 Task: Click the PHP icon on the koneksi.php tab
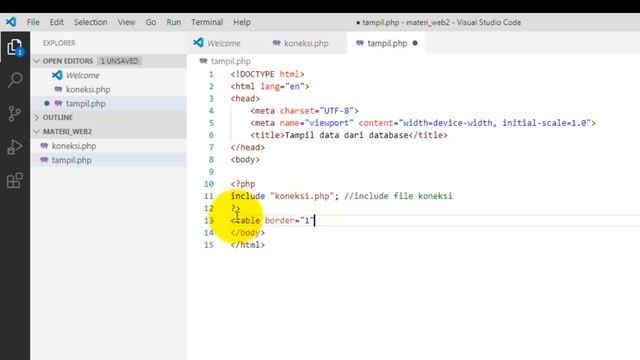click(x=276, y=43)
